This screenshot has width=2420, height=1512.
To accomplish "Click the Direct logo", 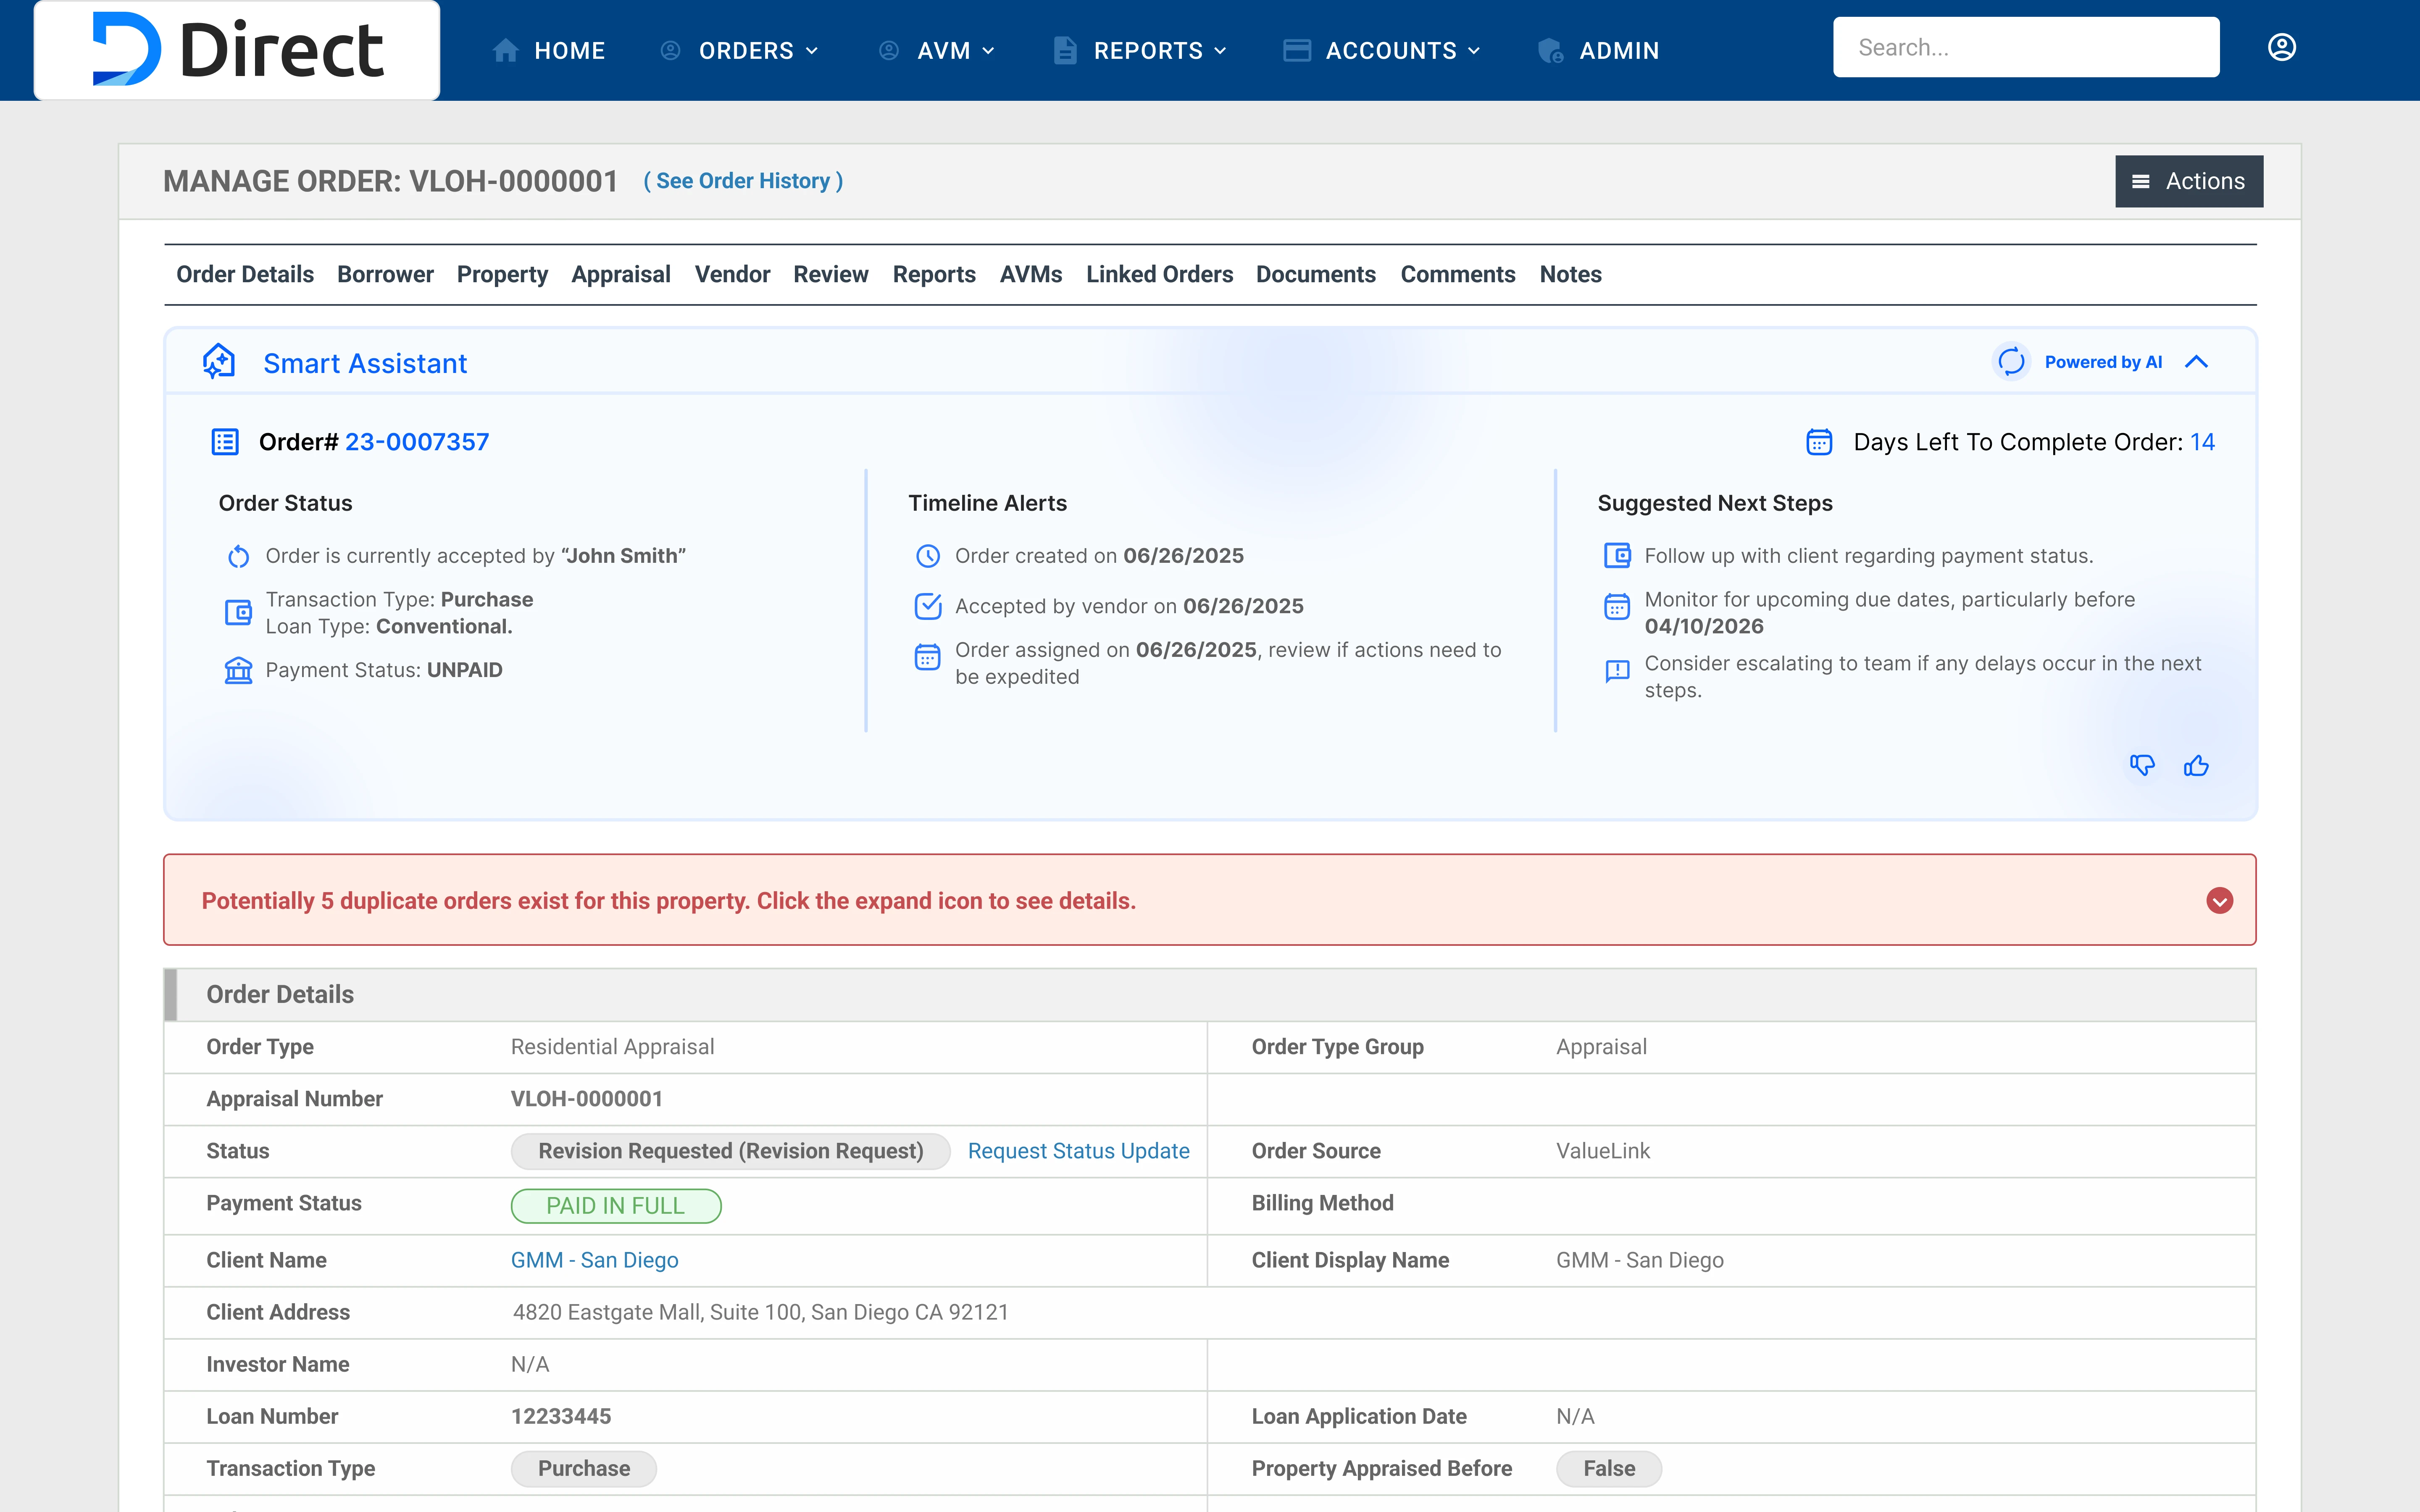I will (237, 49).
